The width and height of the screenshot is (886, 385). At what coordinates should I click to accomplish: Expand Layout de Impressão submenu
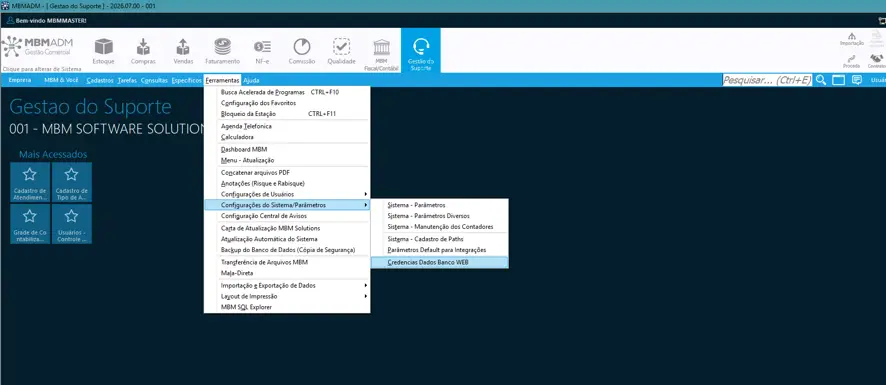[x=287, y=296]
